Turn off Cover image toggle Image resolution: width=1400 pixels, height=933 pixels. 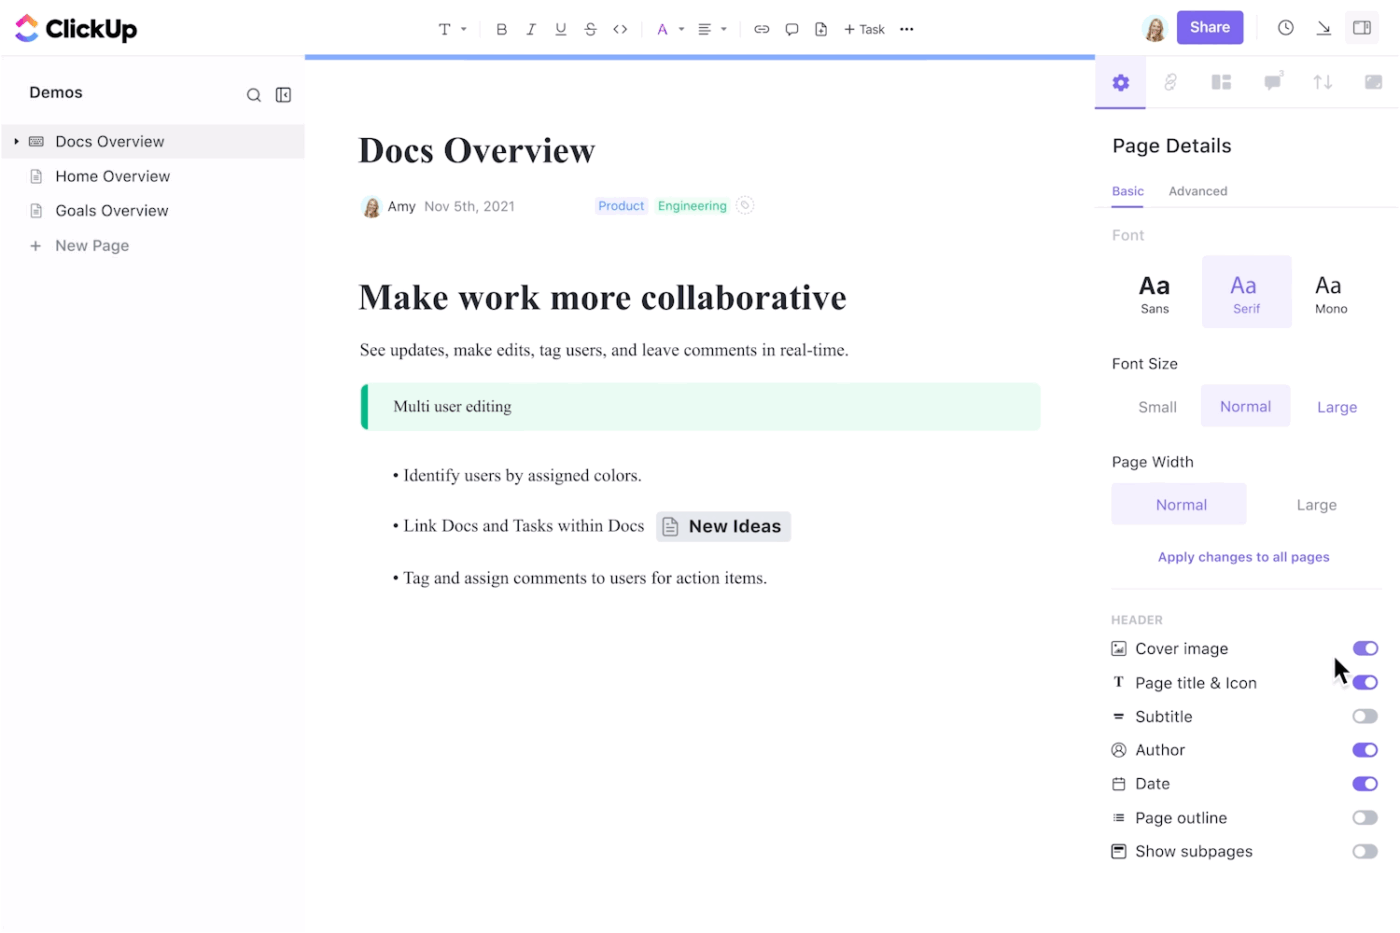1365,649
